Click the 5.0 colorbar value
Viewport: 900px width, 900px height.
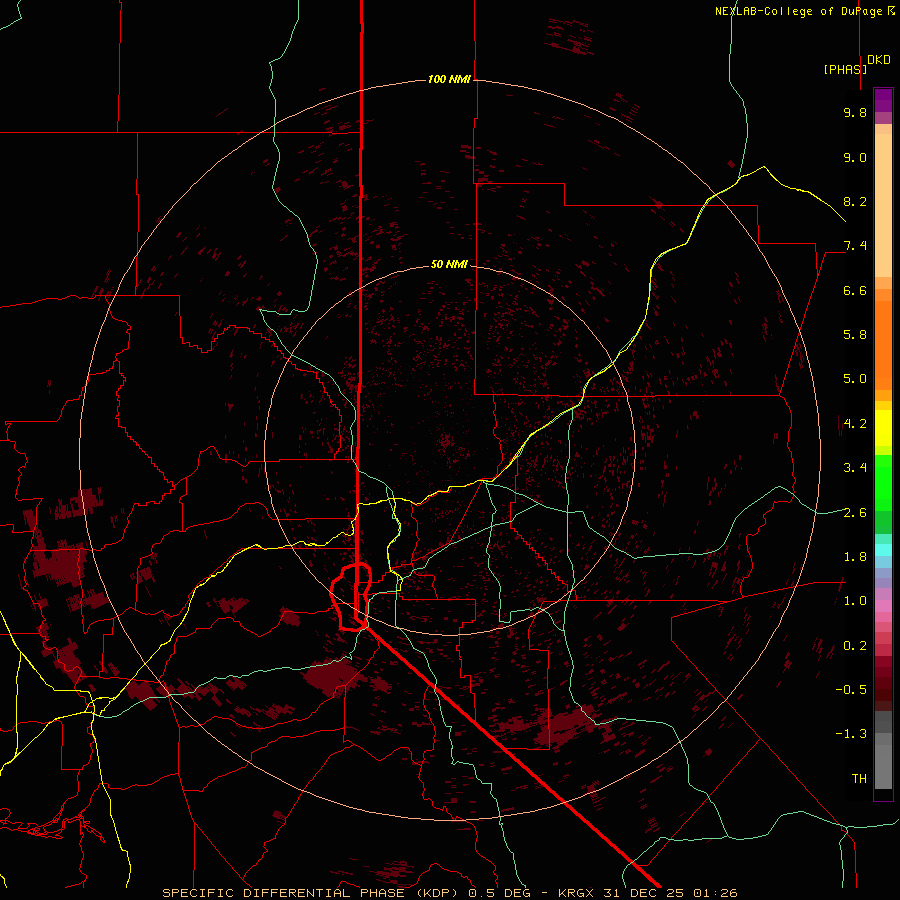(855, 379)
